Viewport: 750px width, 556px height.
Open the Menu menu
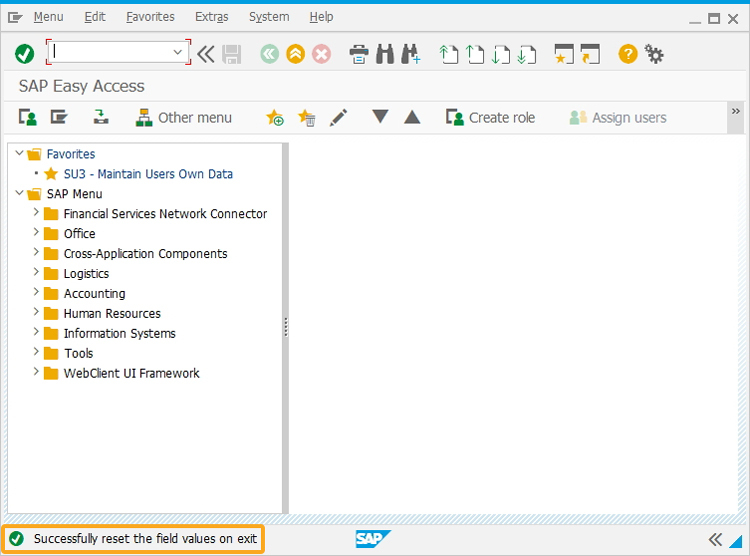(x=48, y=17)
